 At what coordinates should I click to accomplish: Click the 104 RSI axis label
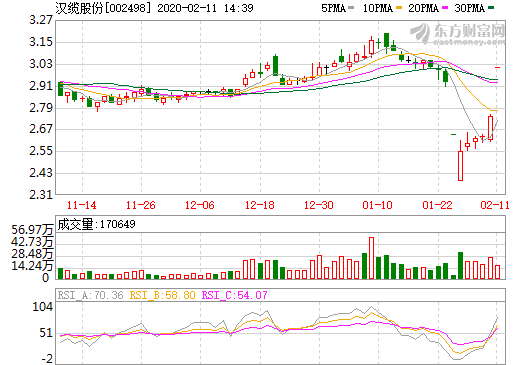(42, 307)
